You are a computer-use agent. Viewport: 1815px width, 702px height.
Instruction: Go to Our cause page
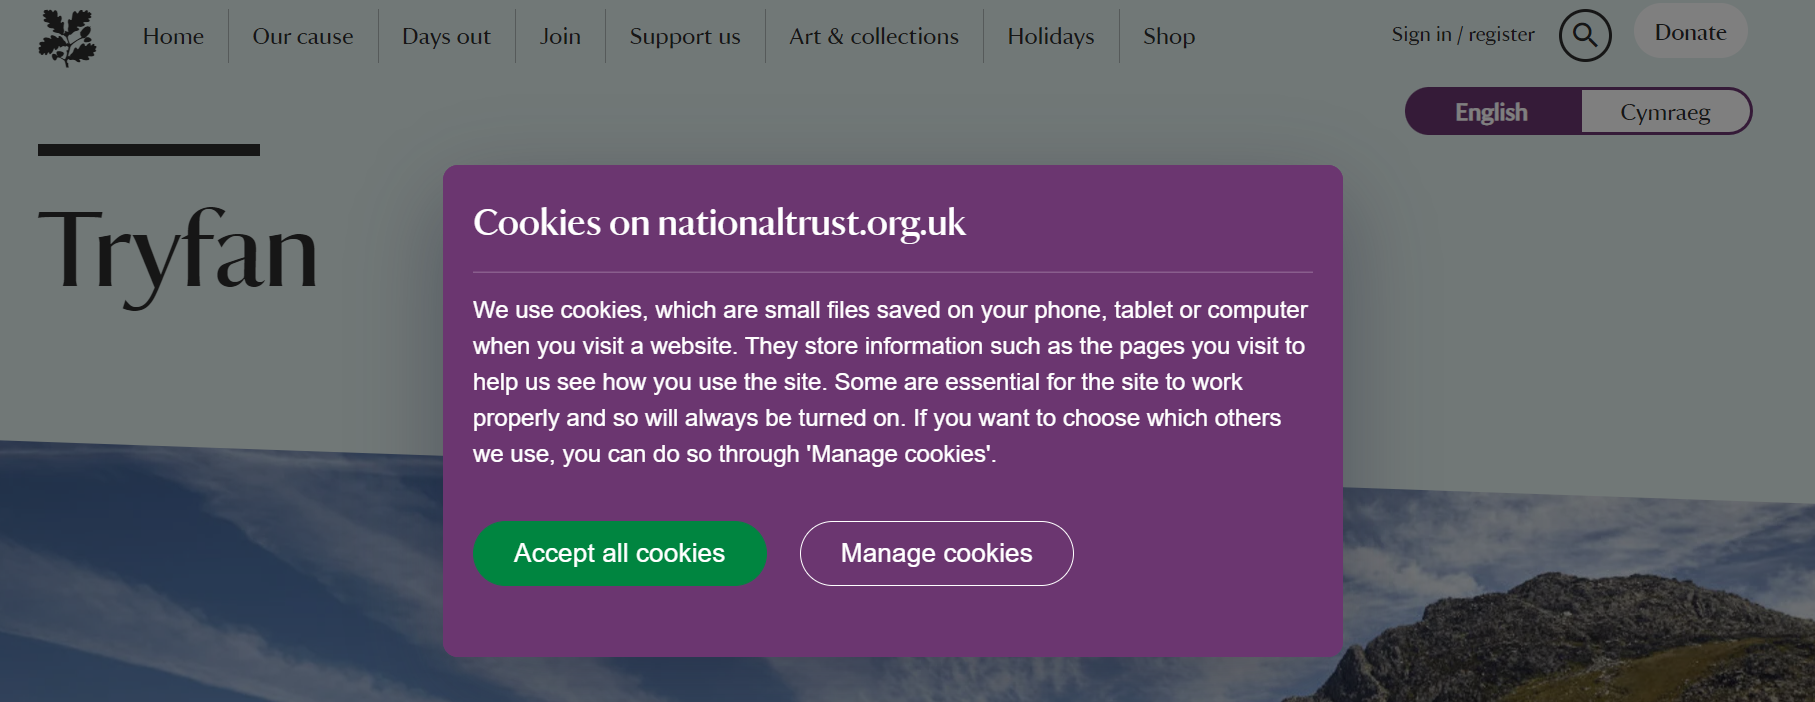[x=303, y=37]
